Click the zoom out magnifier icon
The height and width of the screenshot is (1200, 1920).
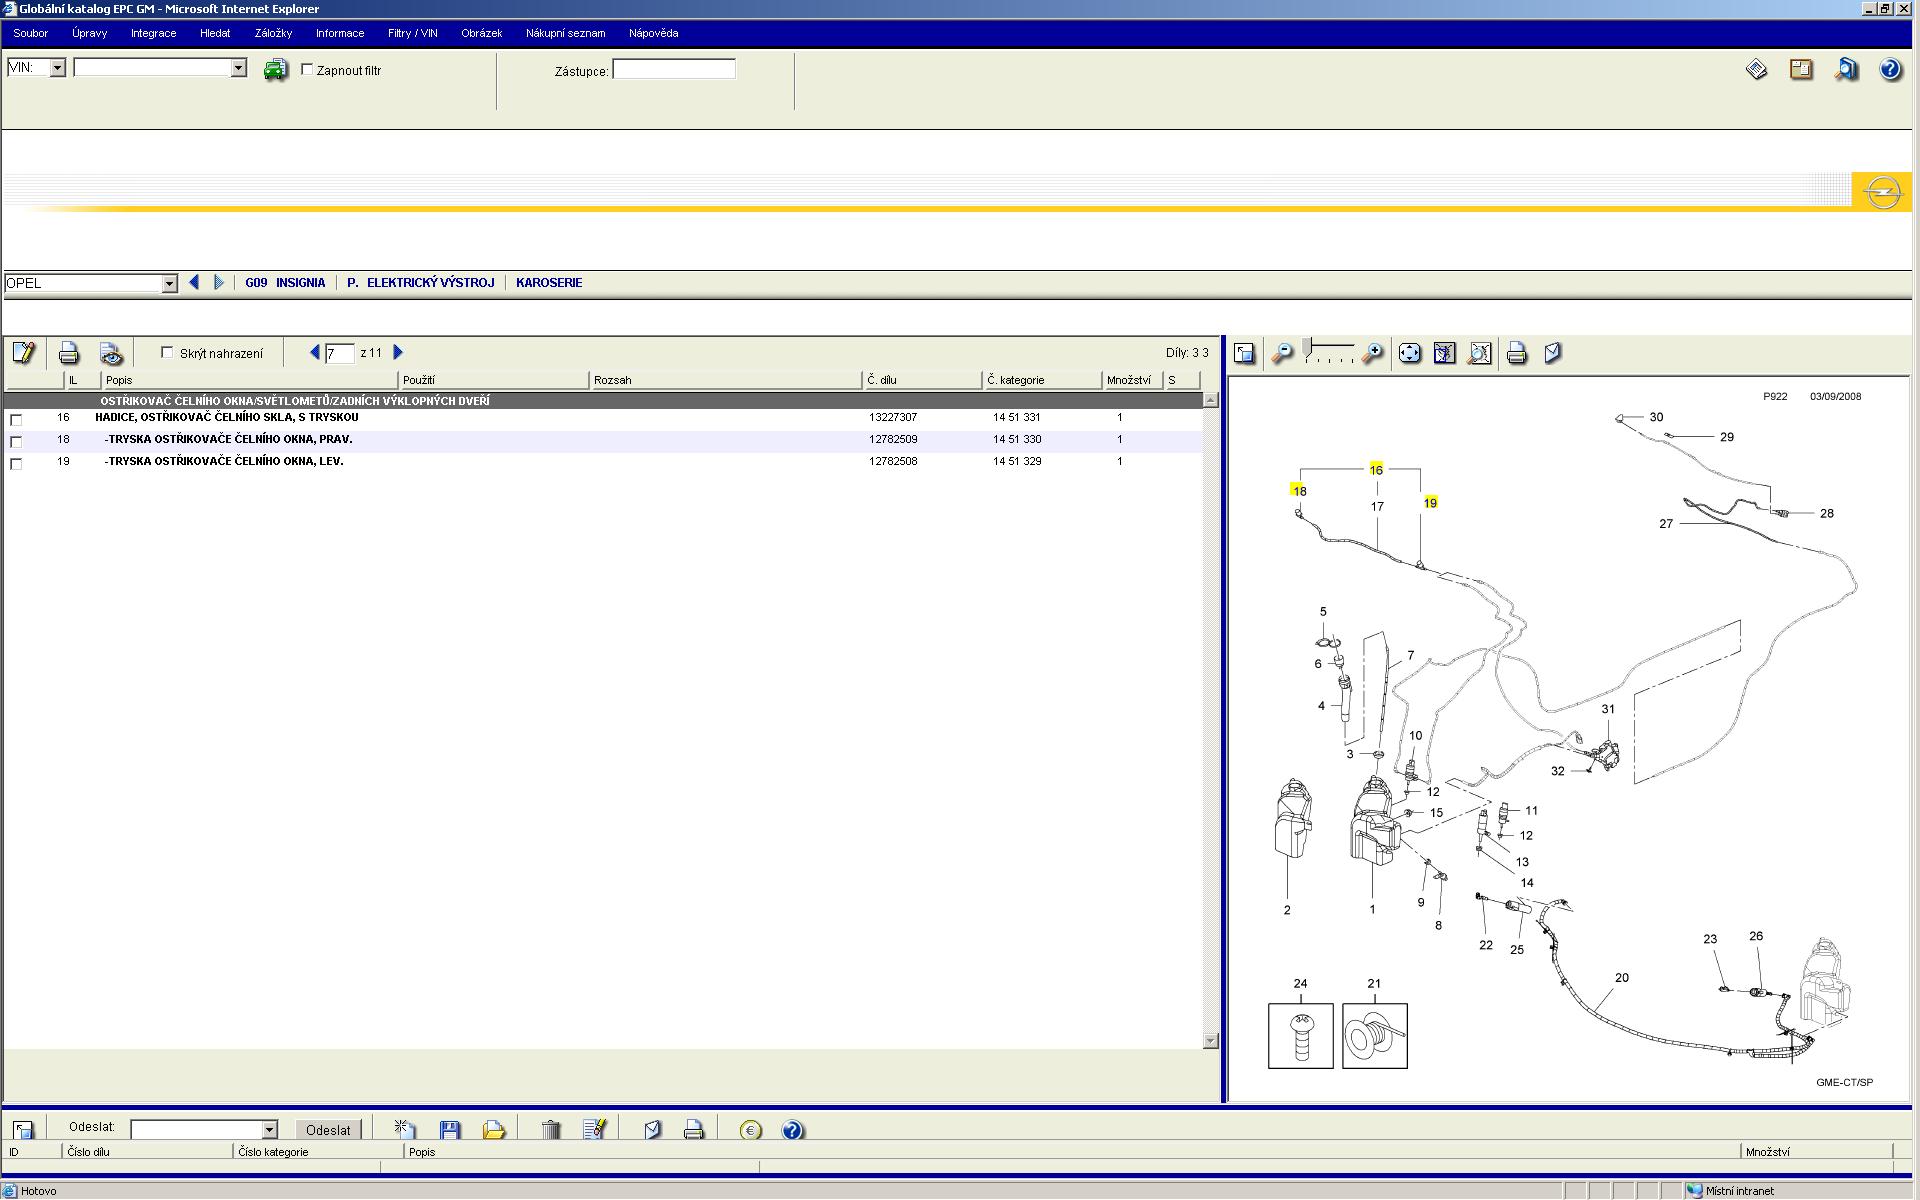pyautogui.click(x=1282, y=353)
